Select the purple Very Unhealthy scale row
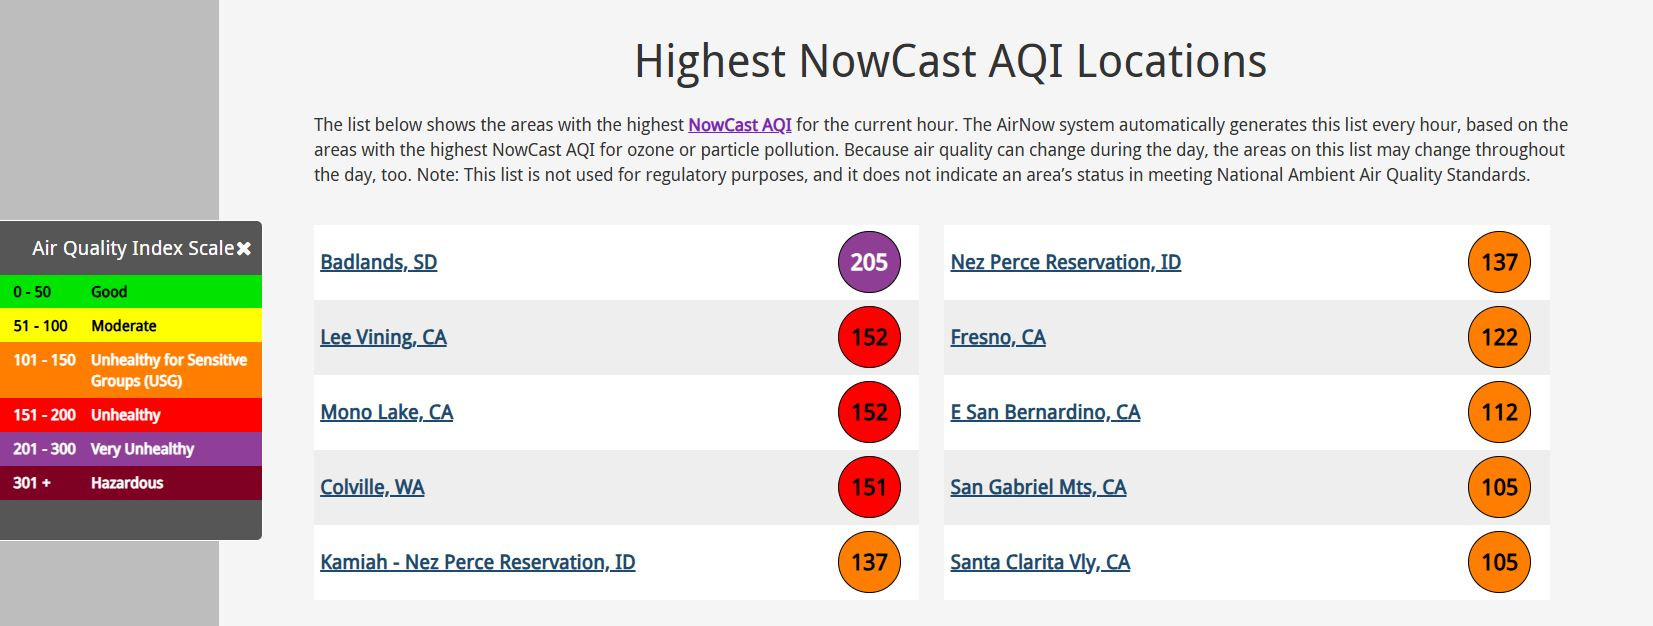Viewport: 1653px width, 626px height. click(x=131, y=449)
